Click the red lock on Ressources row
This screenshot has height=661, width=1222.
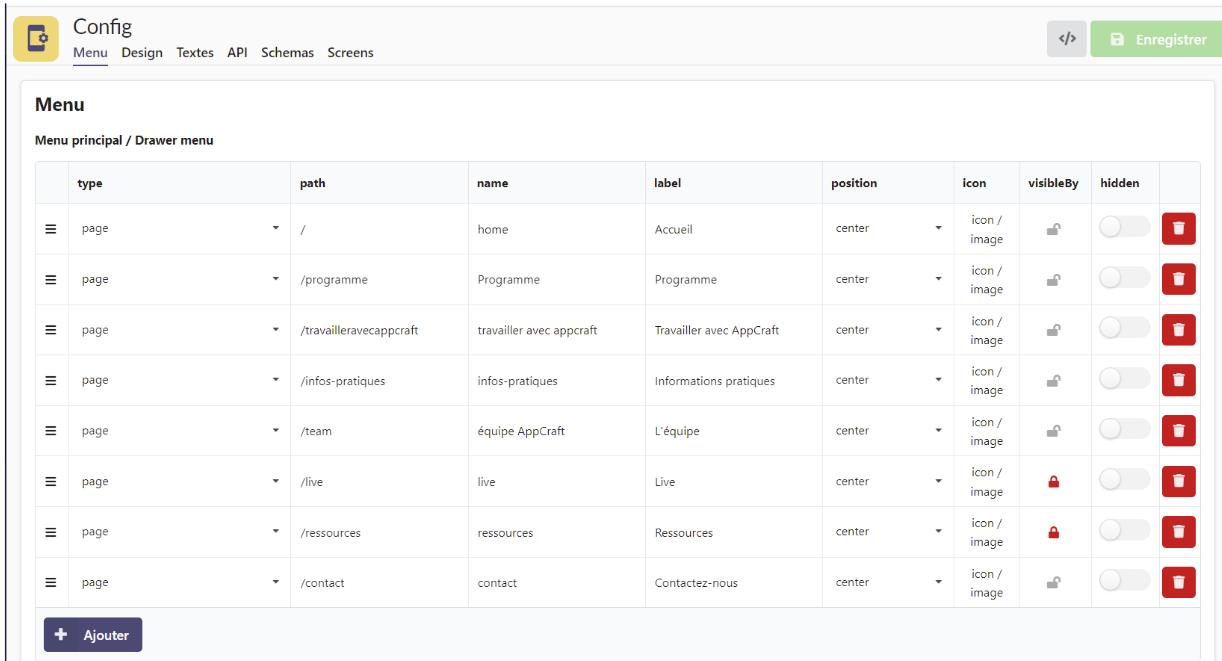(1053, 532)
